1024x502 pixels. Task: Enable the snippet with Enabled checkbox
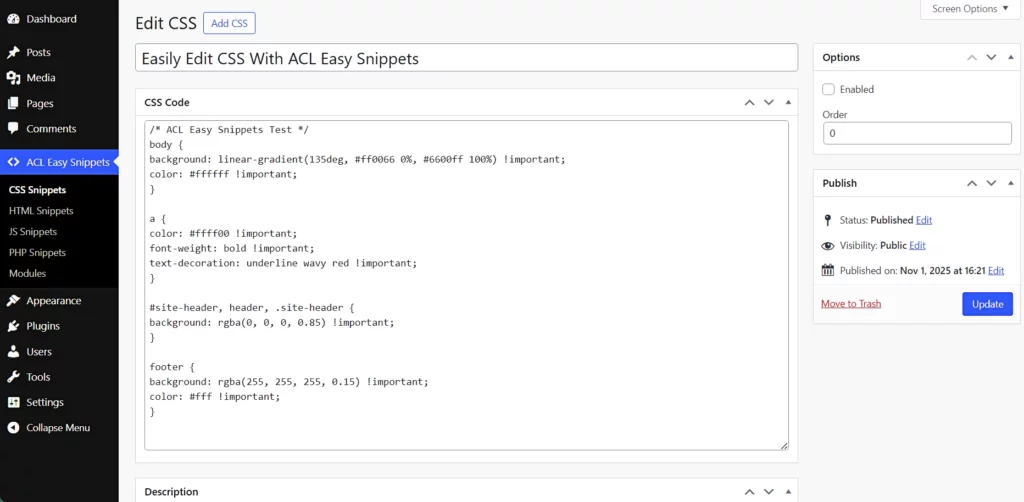pos(829,89)
